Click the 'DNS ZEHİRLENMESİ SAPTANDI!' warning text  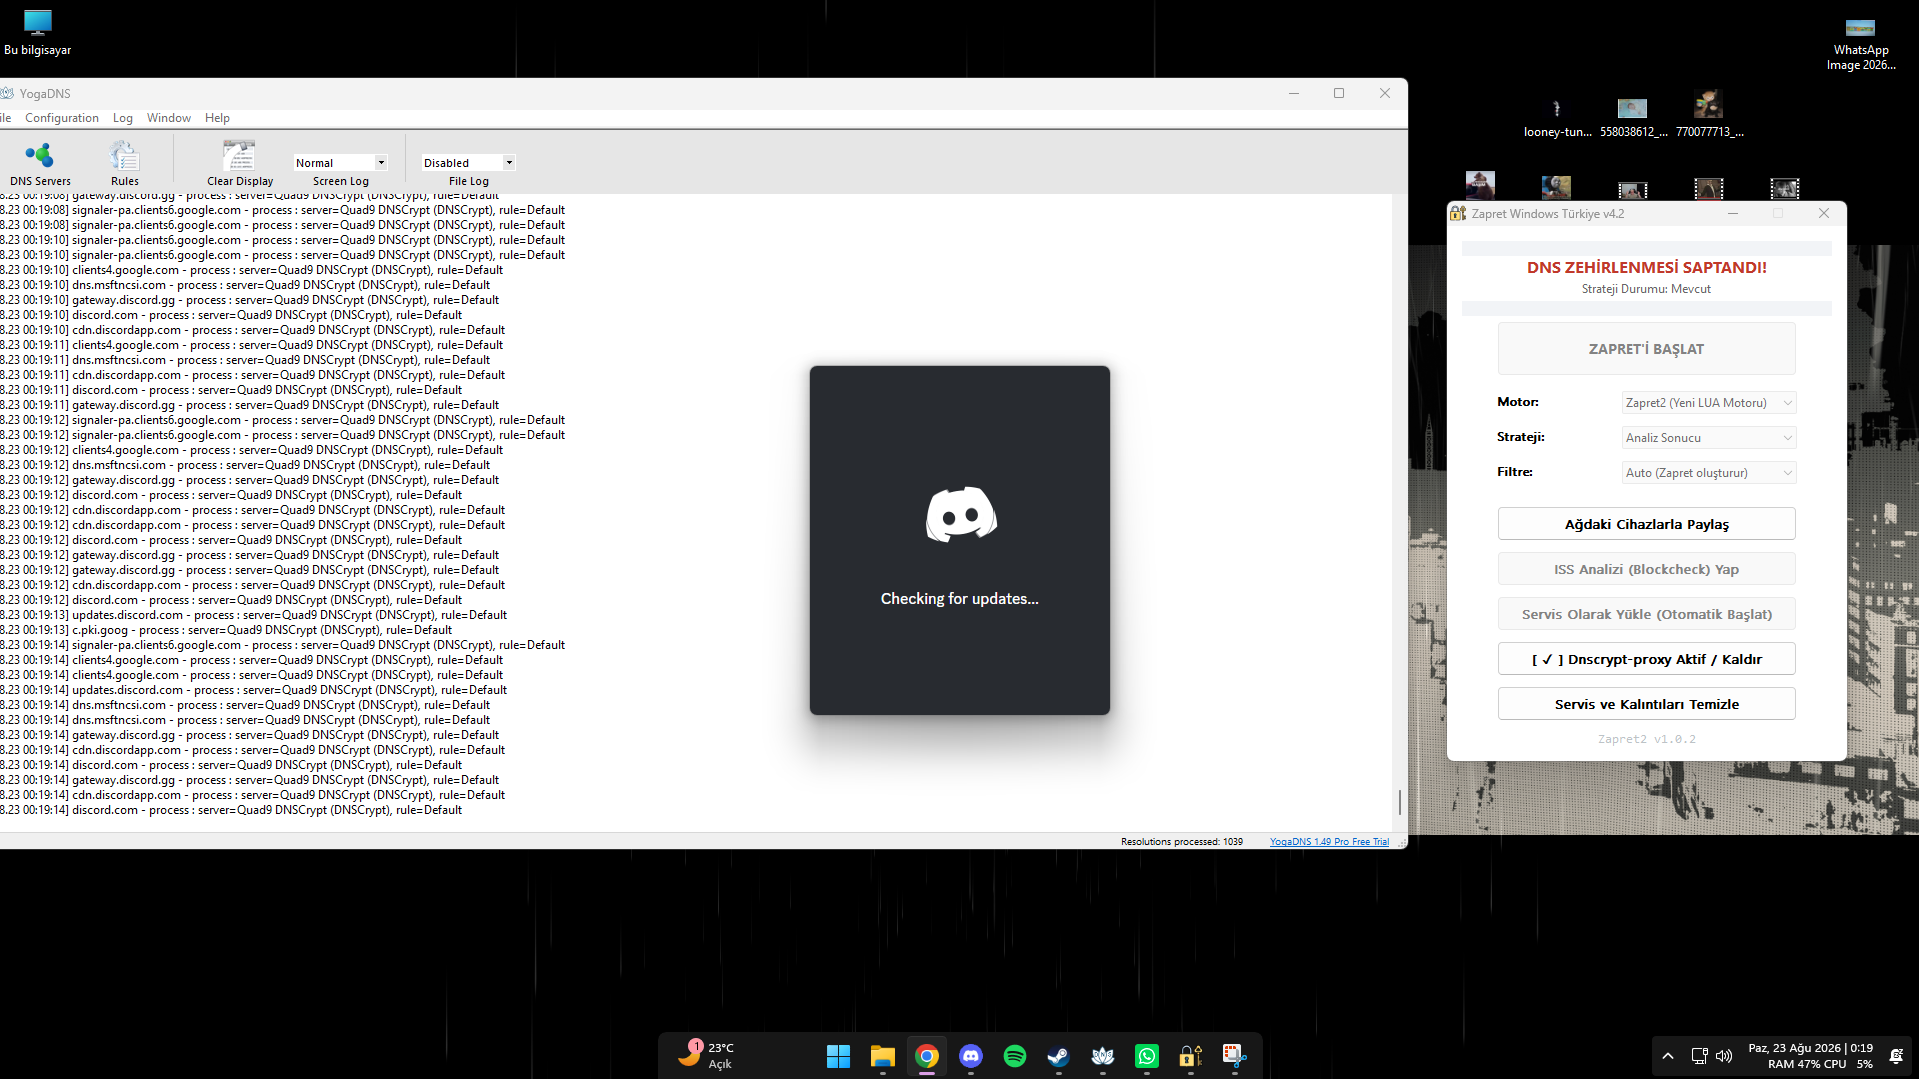[1646, 267]
